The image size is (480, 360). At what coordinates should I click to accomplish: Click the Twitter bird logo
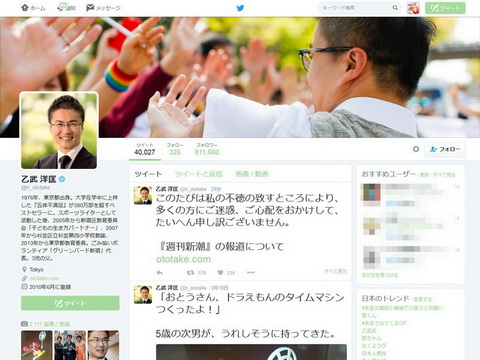click(x=240, y=8)
